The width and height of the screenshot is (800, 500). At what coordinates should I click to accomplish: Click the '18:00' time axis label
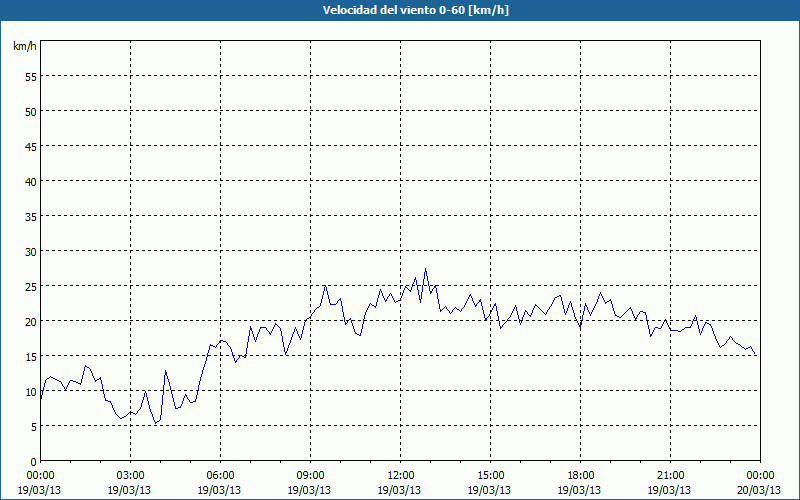click(x=581, y=476)
